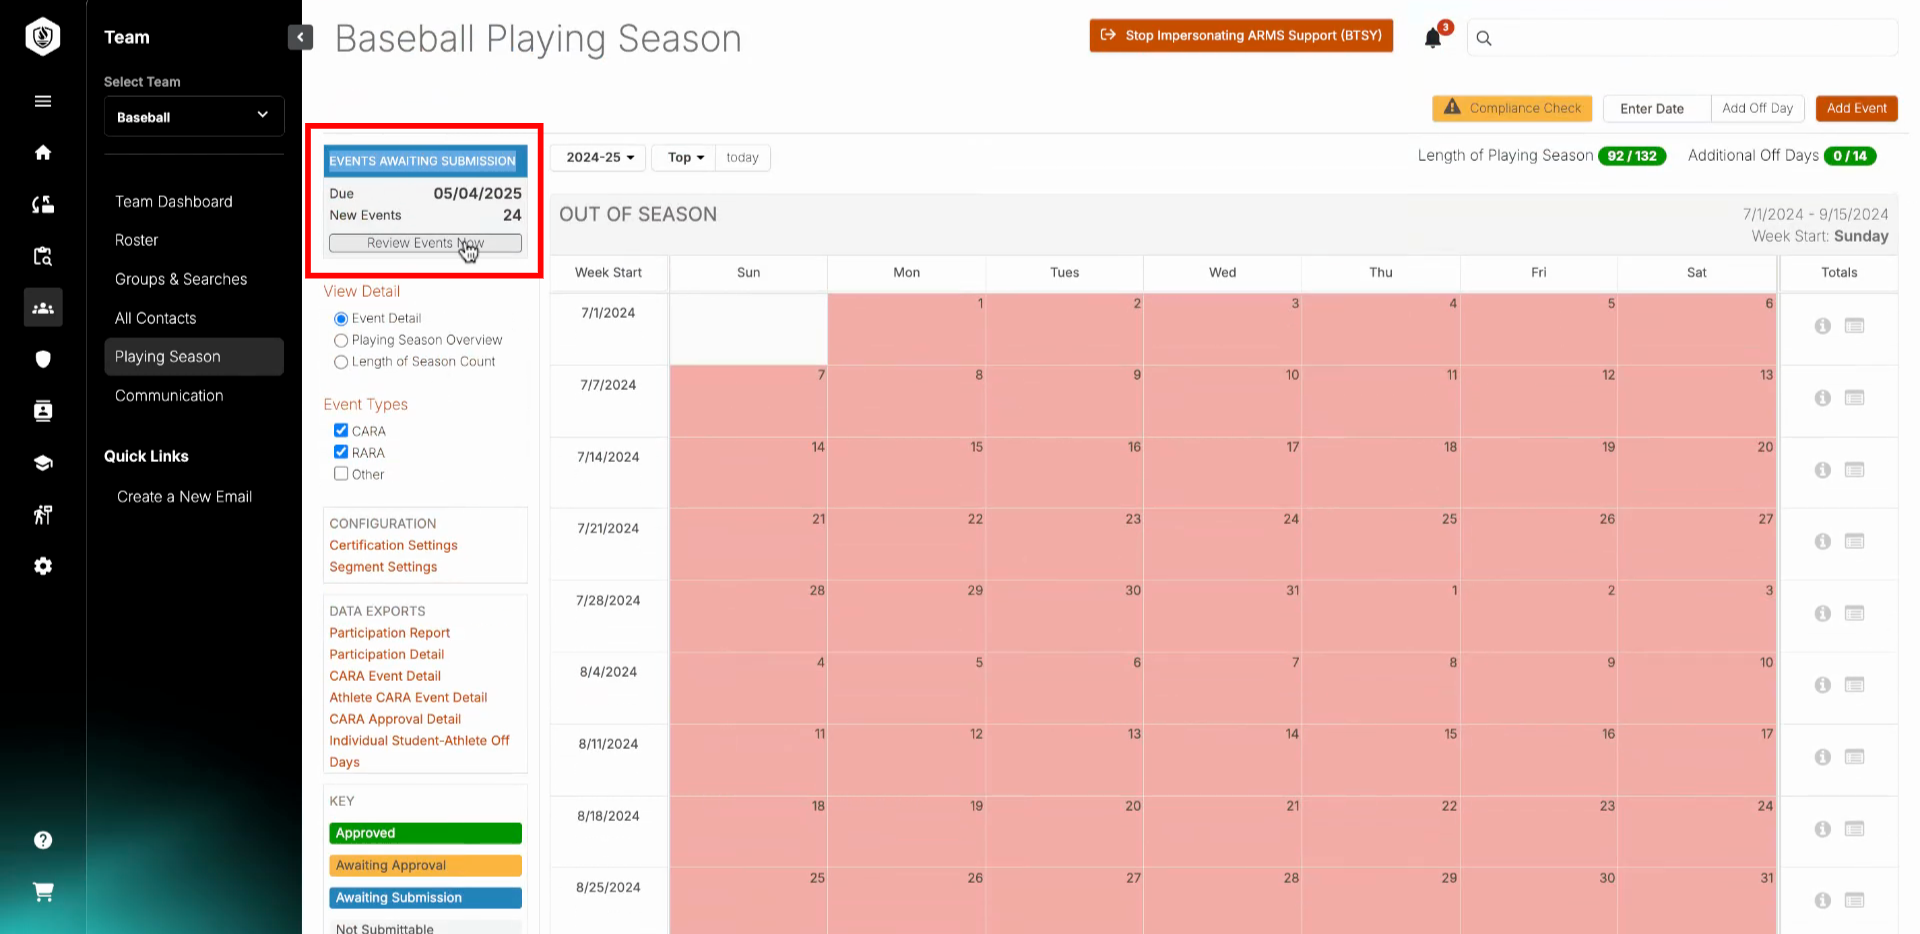
Task: Open the Participation Report export link
Action: [x=389, y=633]
